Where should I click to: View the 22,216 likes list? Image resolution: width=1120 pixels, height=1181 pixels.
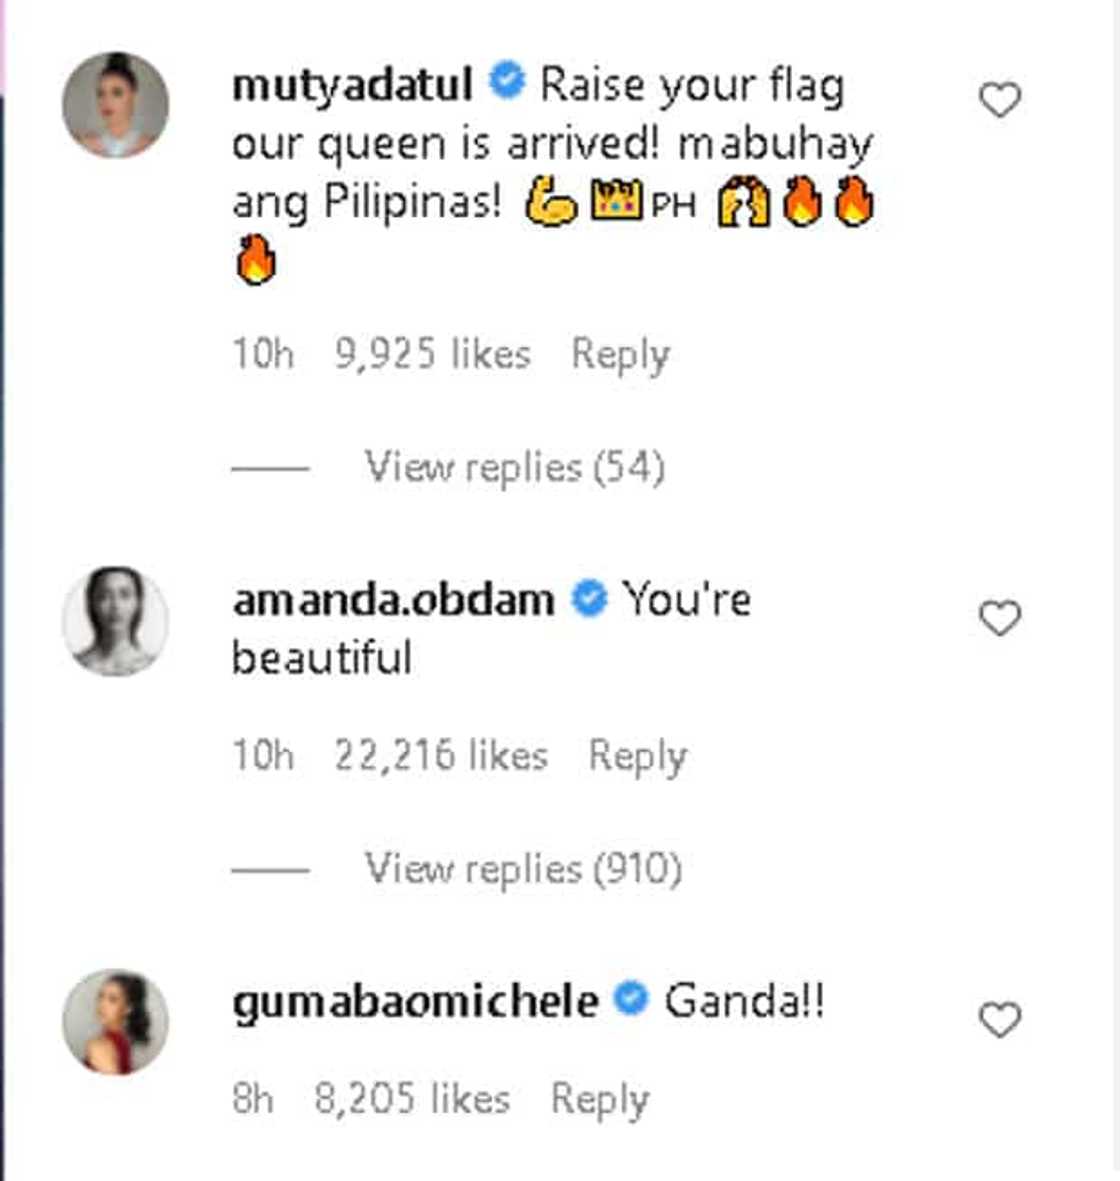point(440,756)
